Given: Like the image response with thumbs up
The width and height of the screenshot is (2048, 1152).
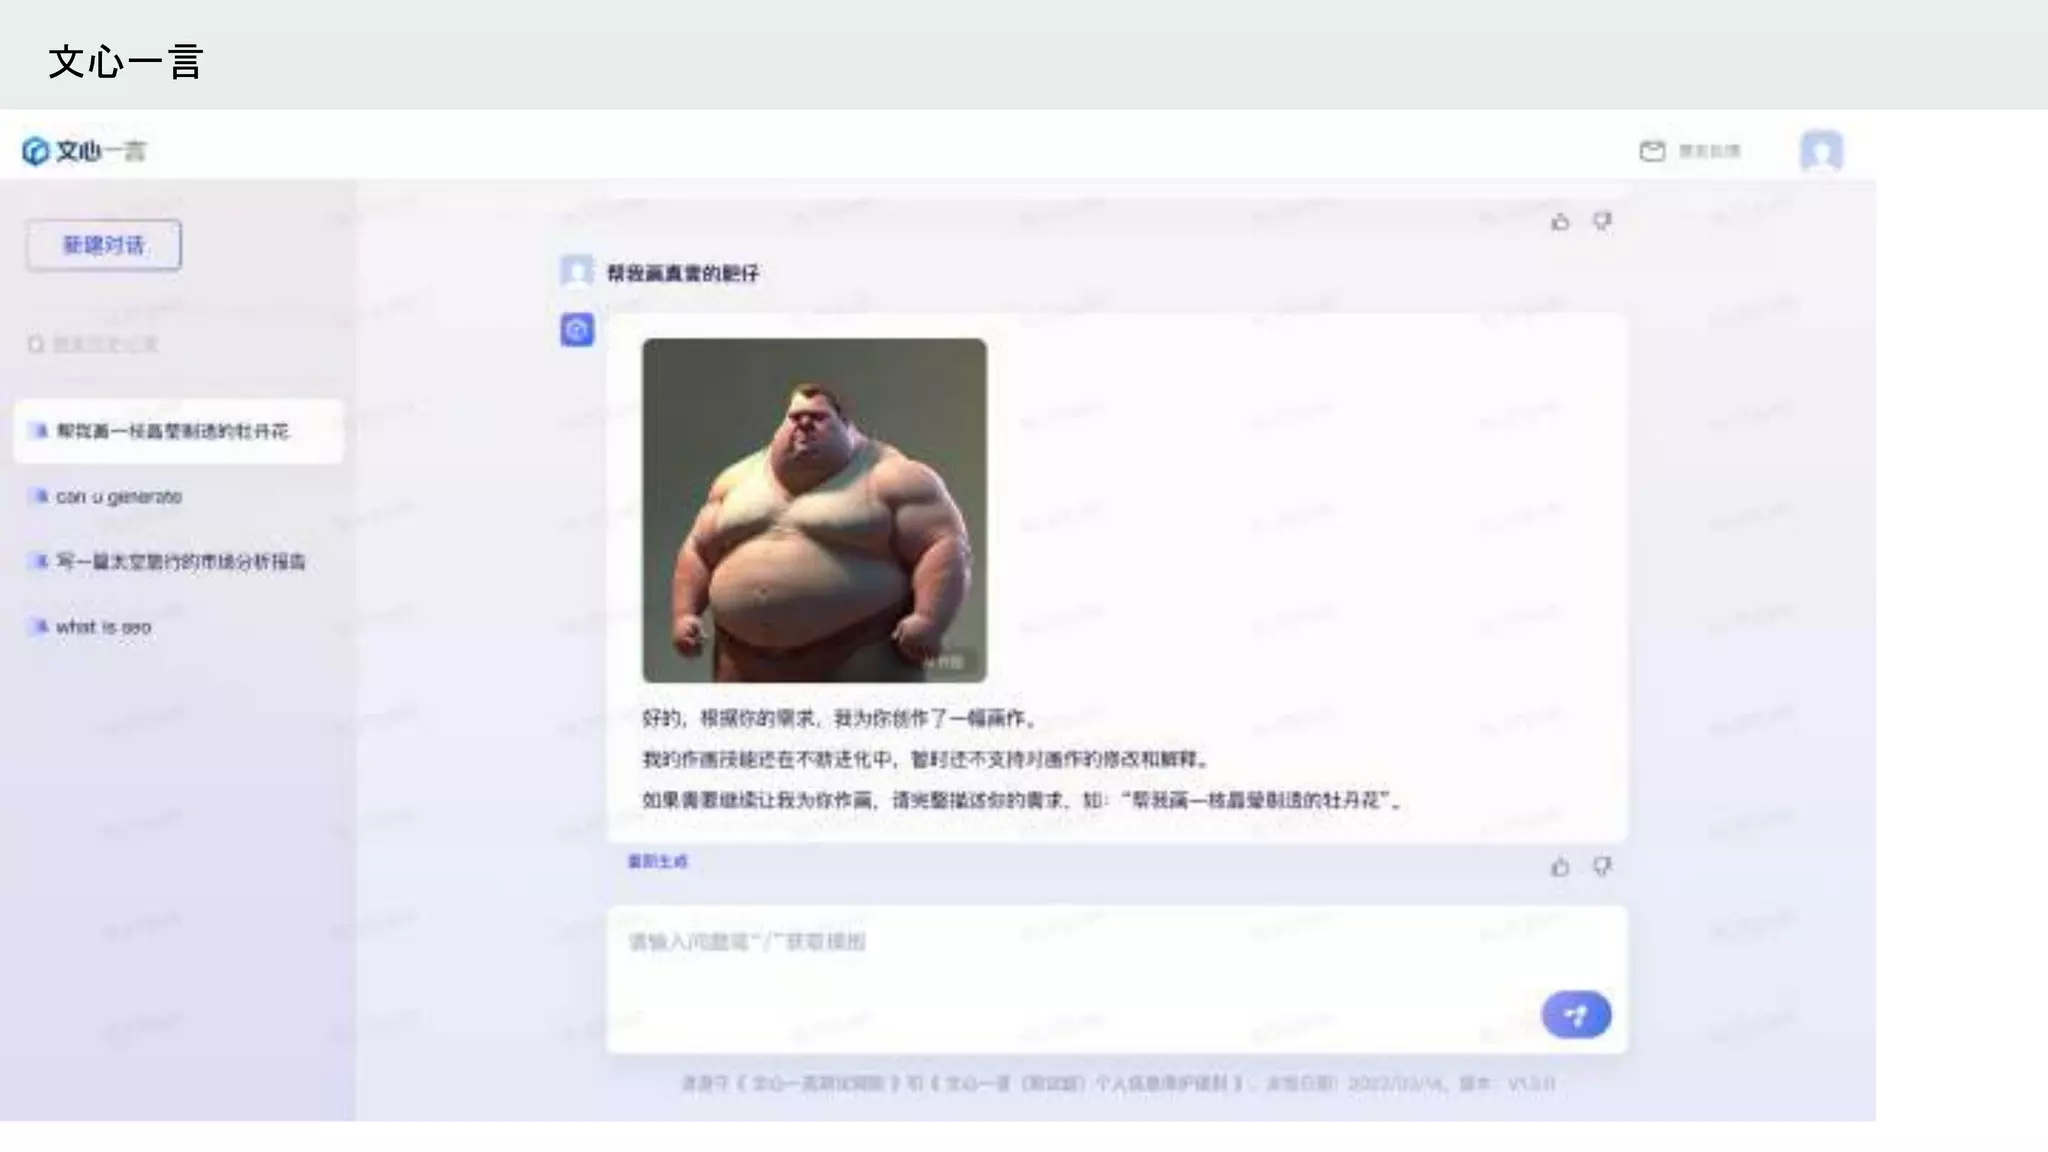Looking at the screenshot, I should (x=1560, y=866).
